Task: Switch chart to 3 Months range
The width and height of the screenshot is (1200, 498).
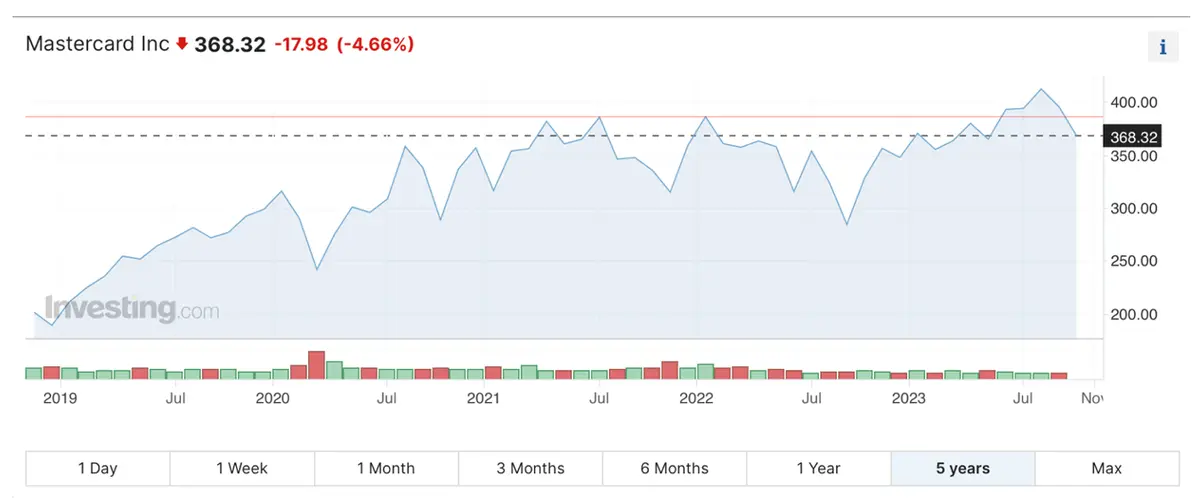Action: [530, 468]
